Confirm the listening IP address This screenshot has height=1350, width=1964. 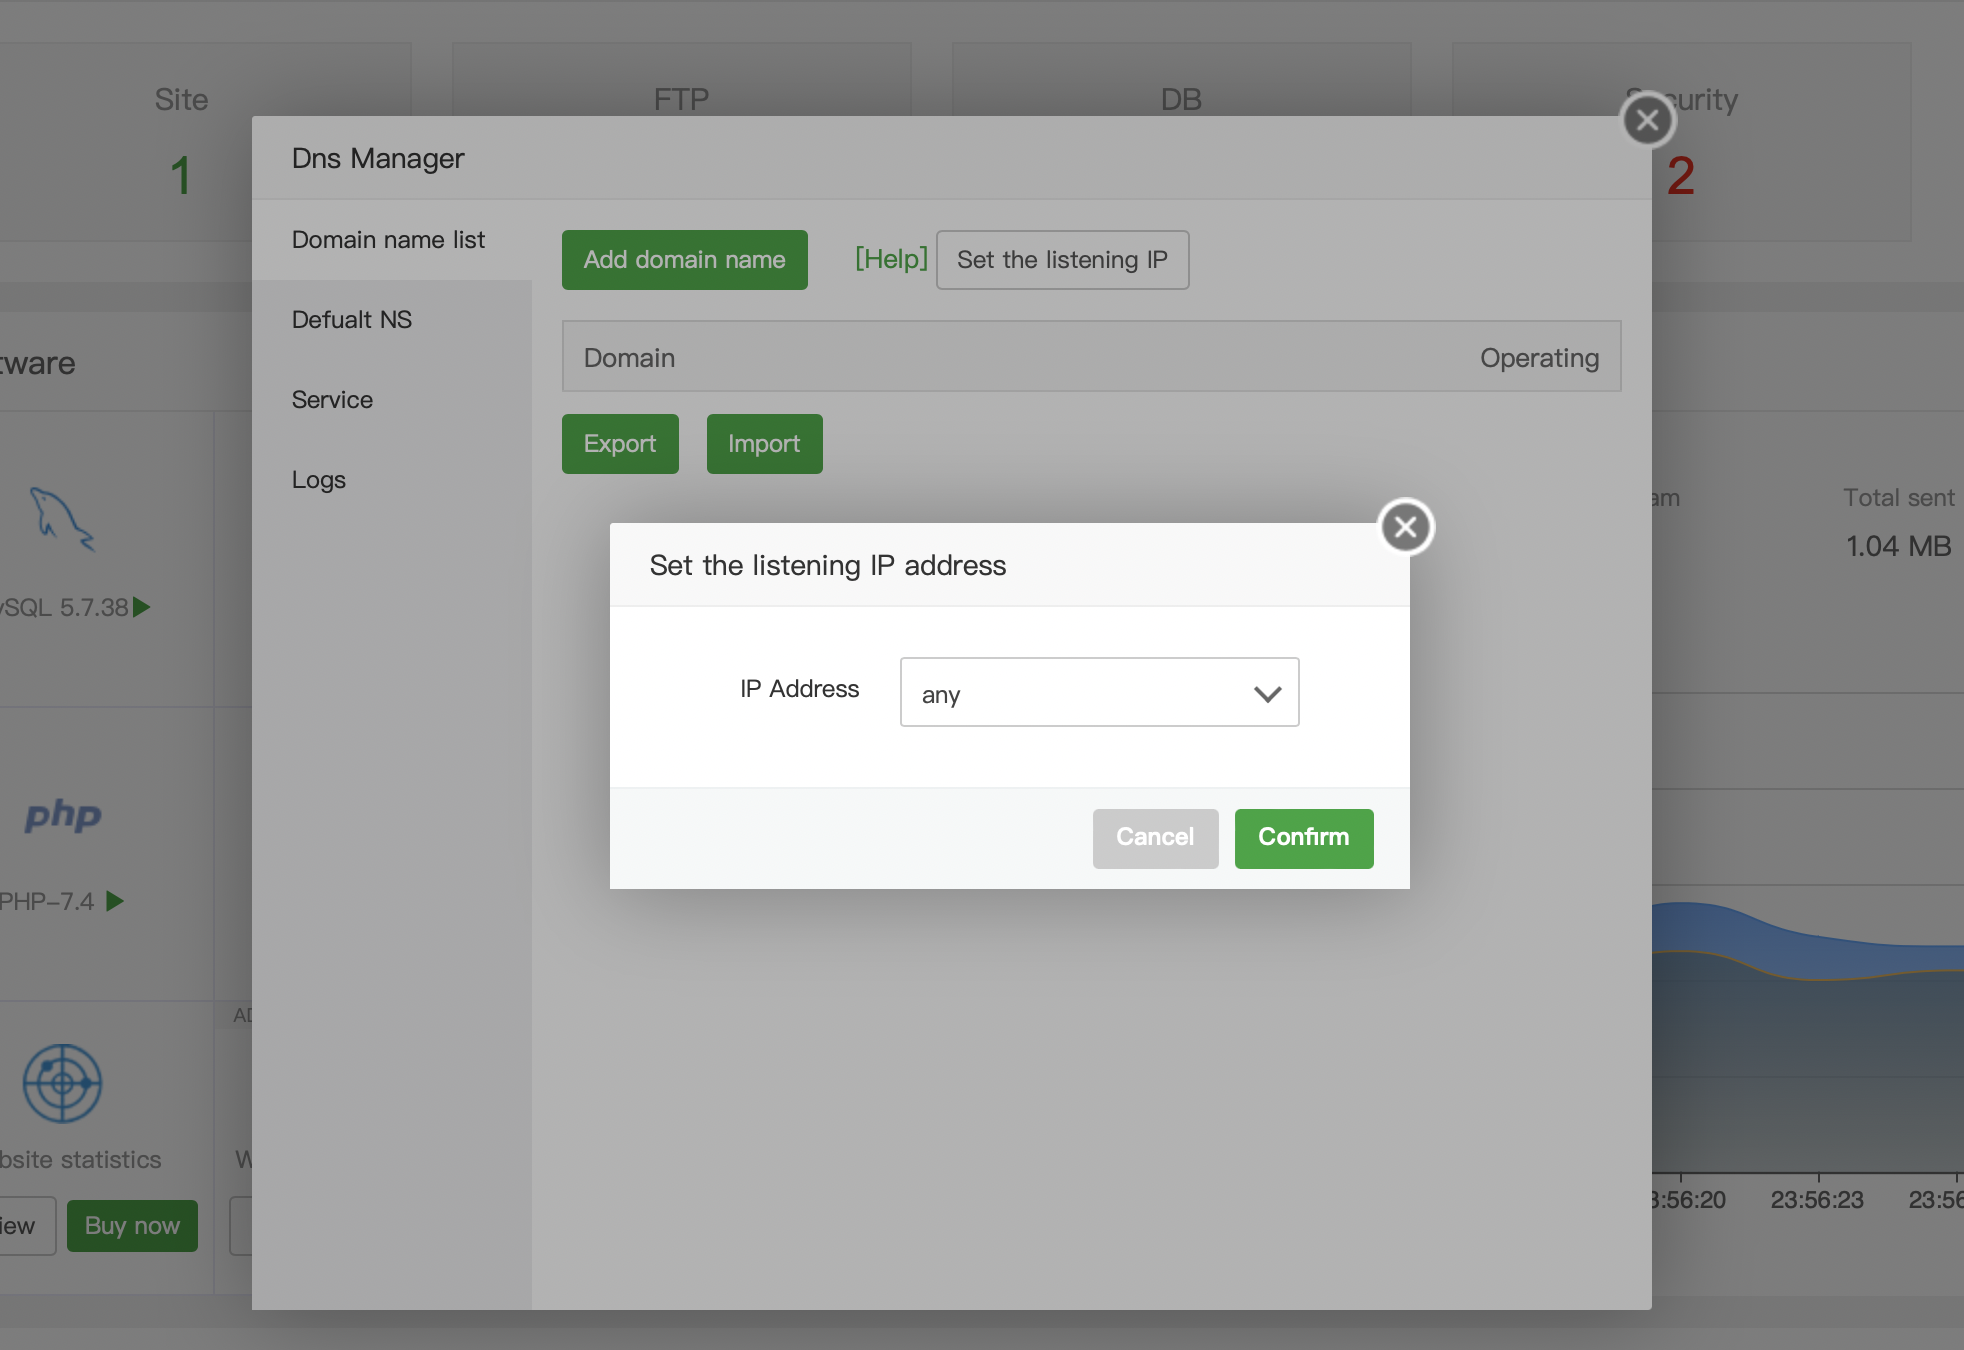[x=1303, y=838]
